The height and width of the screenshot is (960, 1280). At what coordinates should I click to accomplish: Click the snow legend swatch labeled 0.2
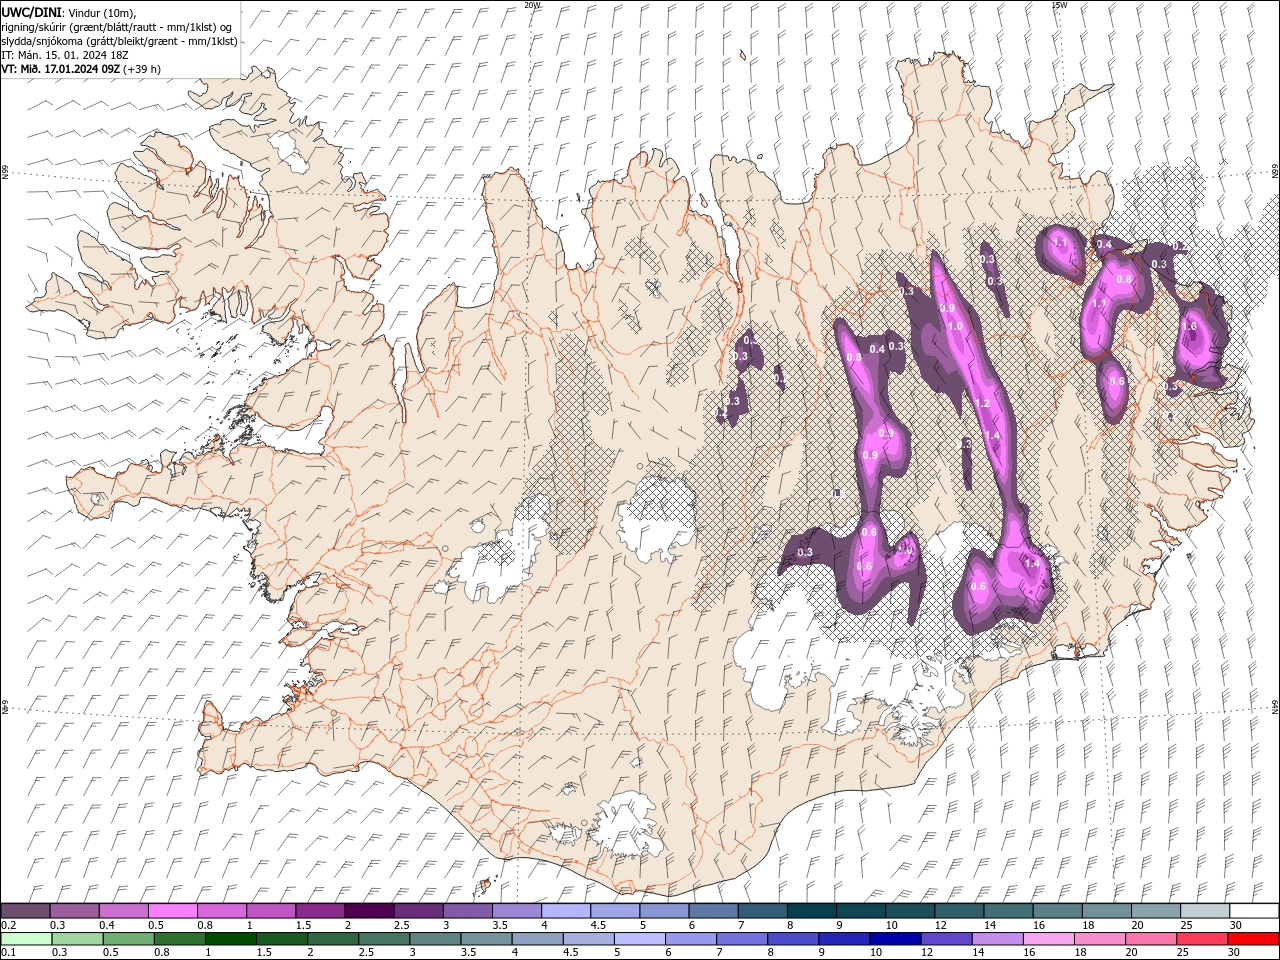coord(25,911)
